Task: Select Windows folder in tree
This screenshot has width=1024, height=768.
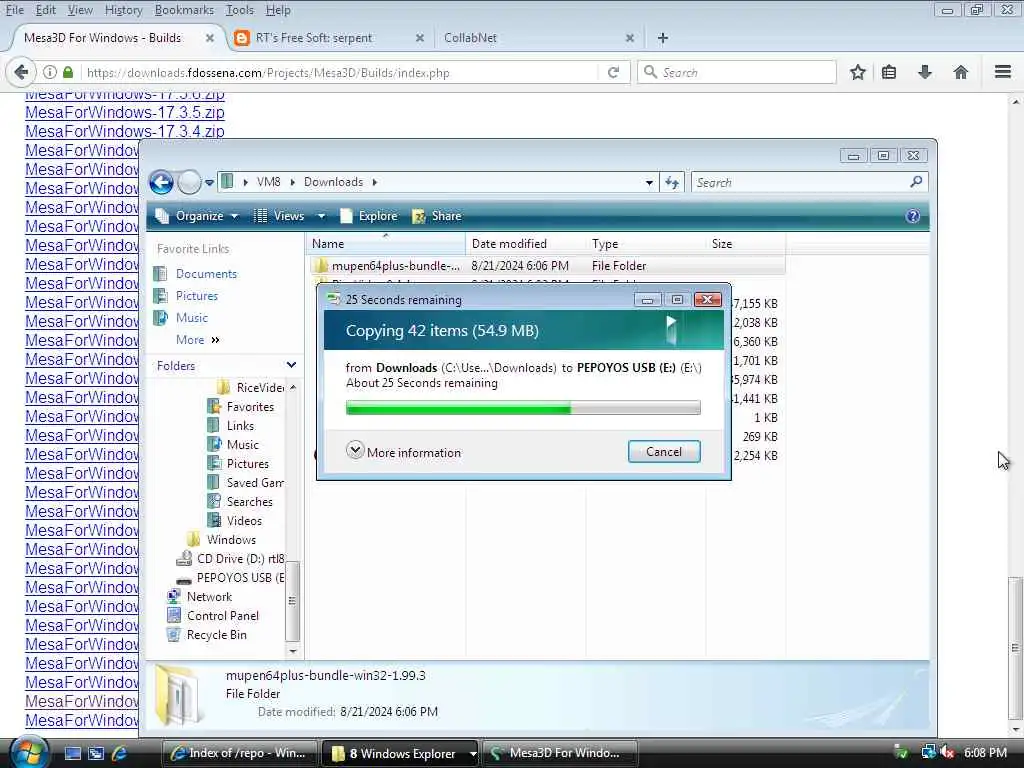Action: tap(221, 539)
